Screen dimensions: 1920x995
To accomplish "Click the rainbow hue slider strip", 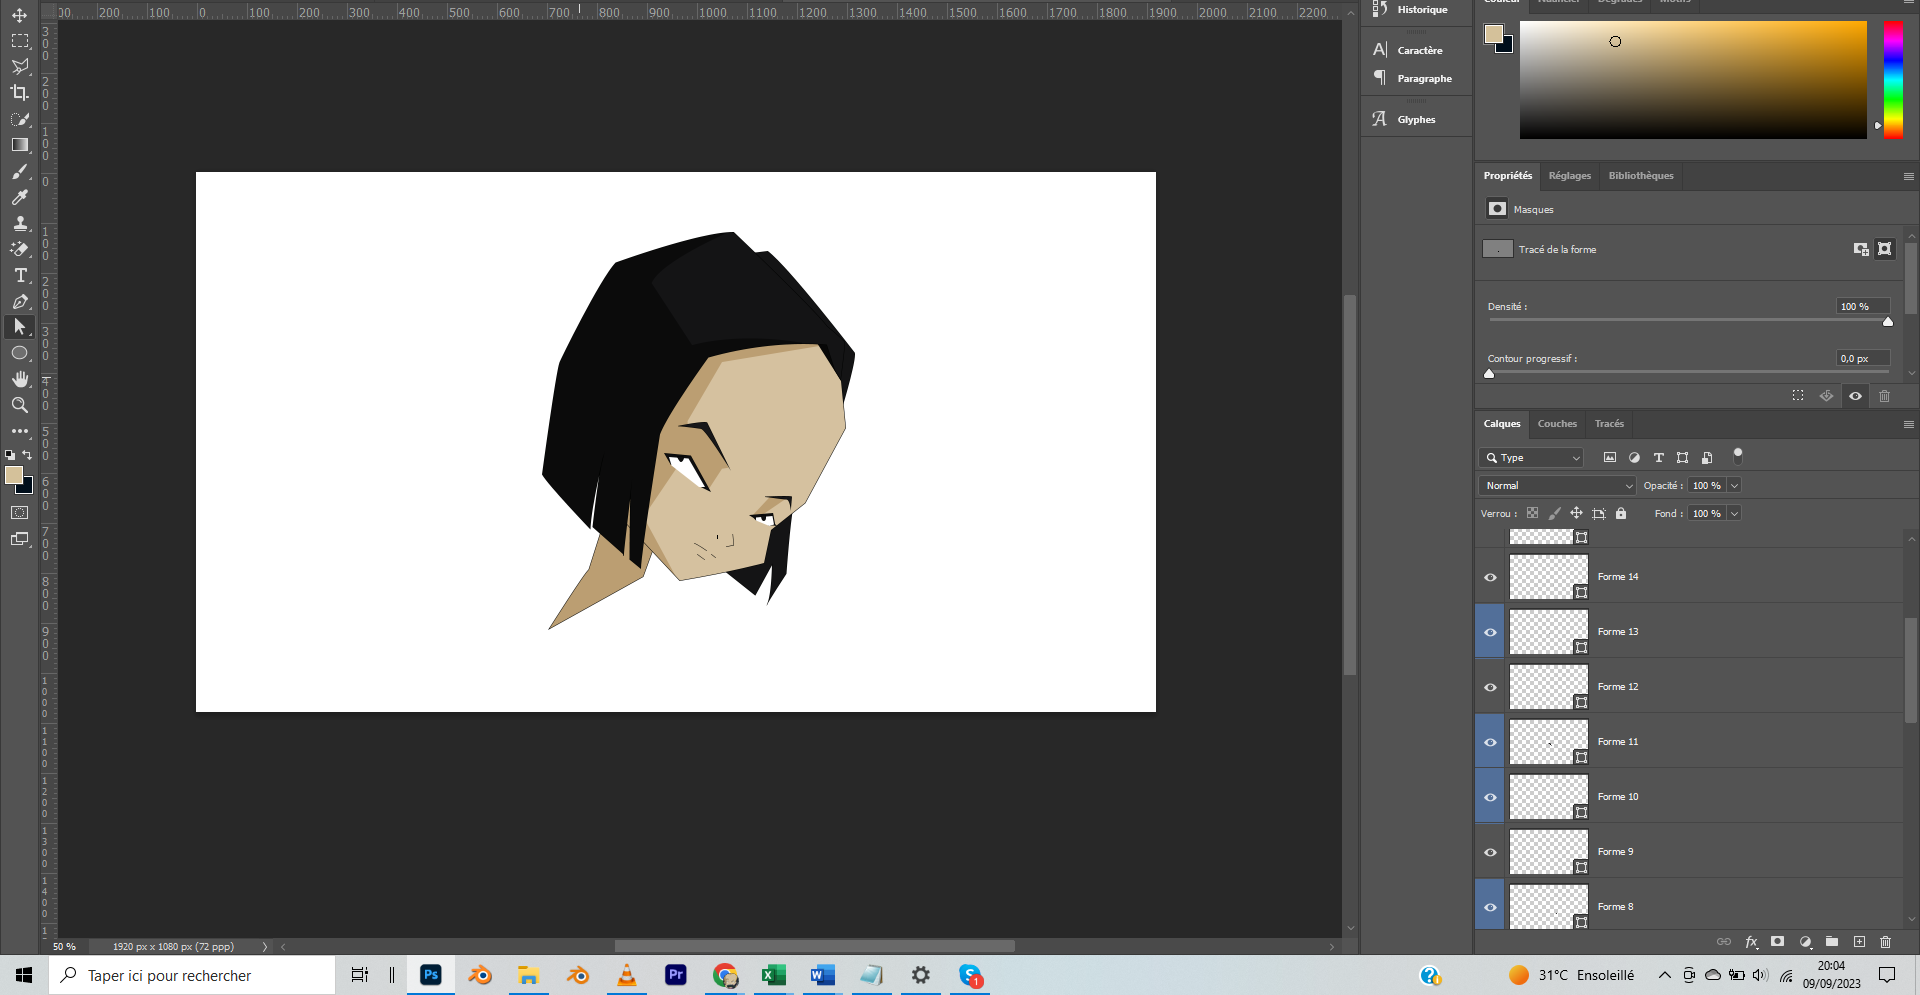I will click(x=1893, y=80).
